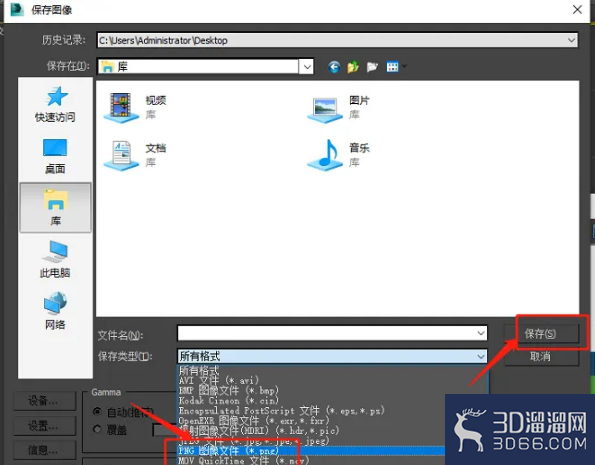Image resolution: width=595 pixels, height=465 pixels.
Task: Click the 保存(S) button
Action: point(541,334)
